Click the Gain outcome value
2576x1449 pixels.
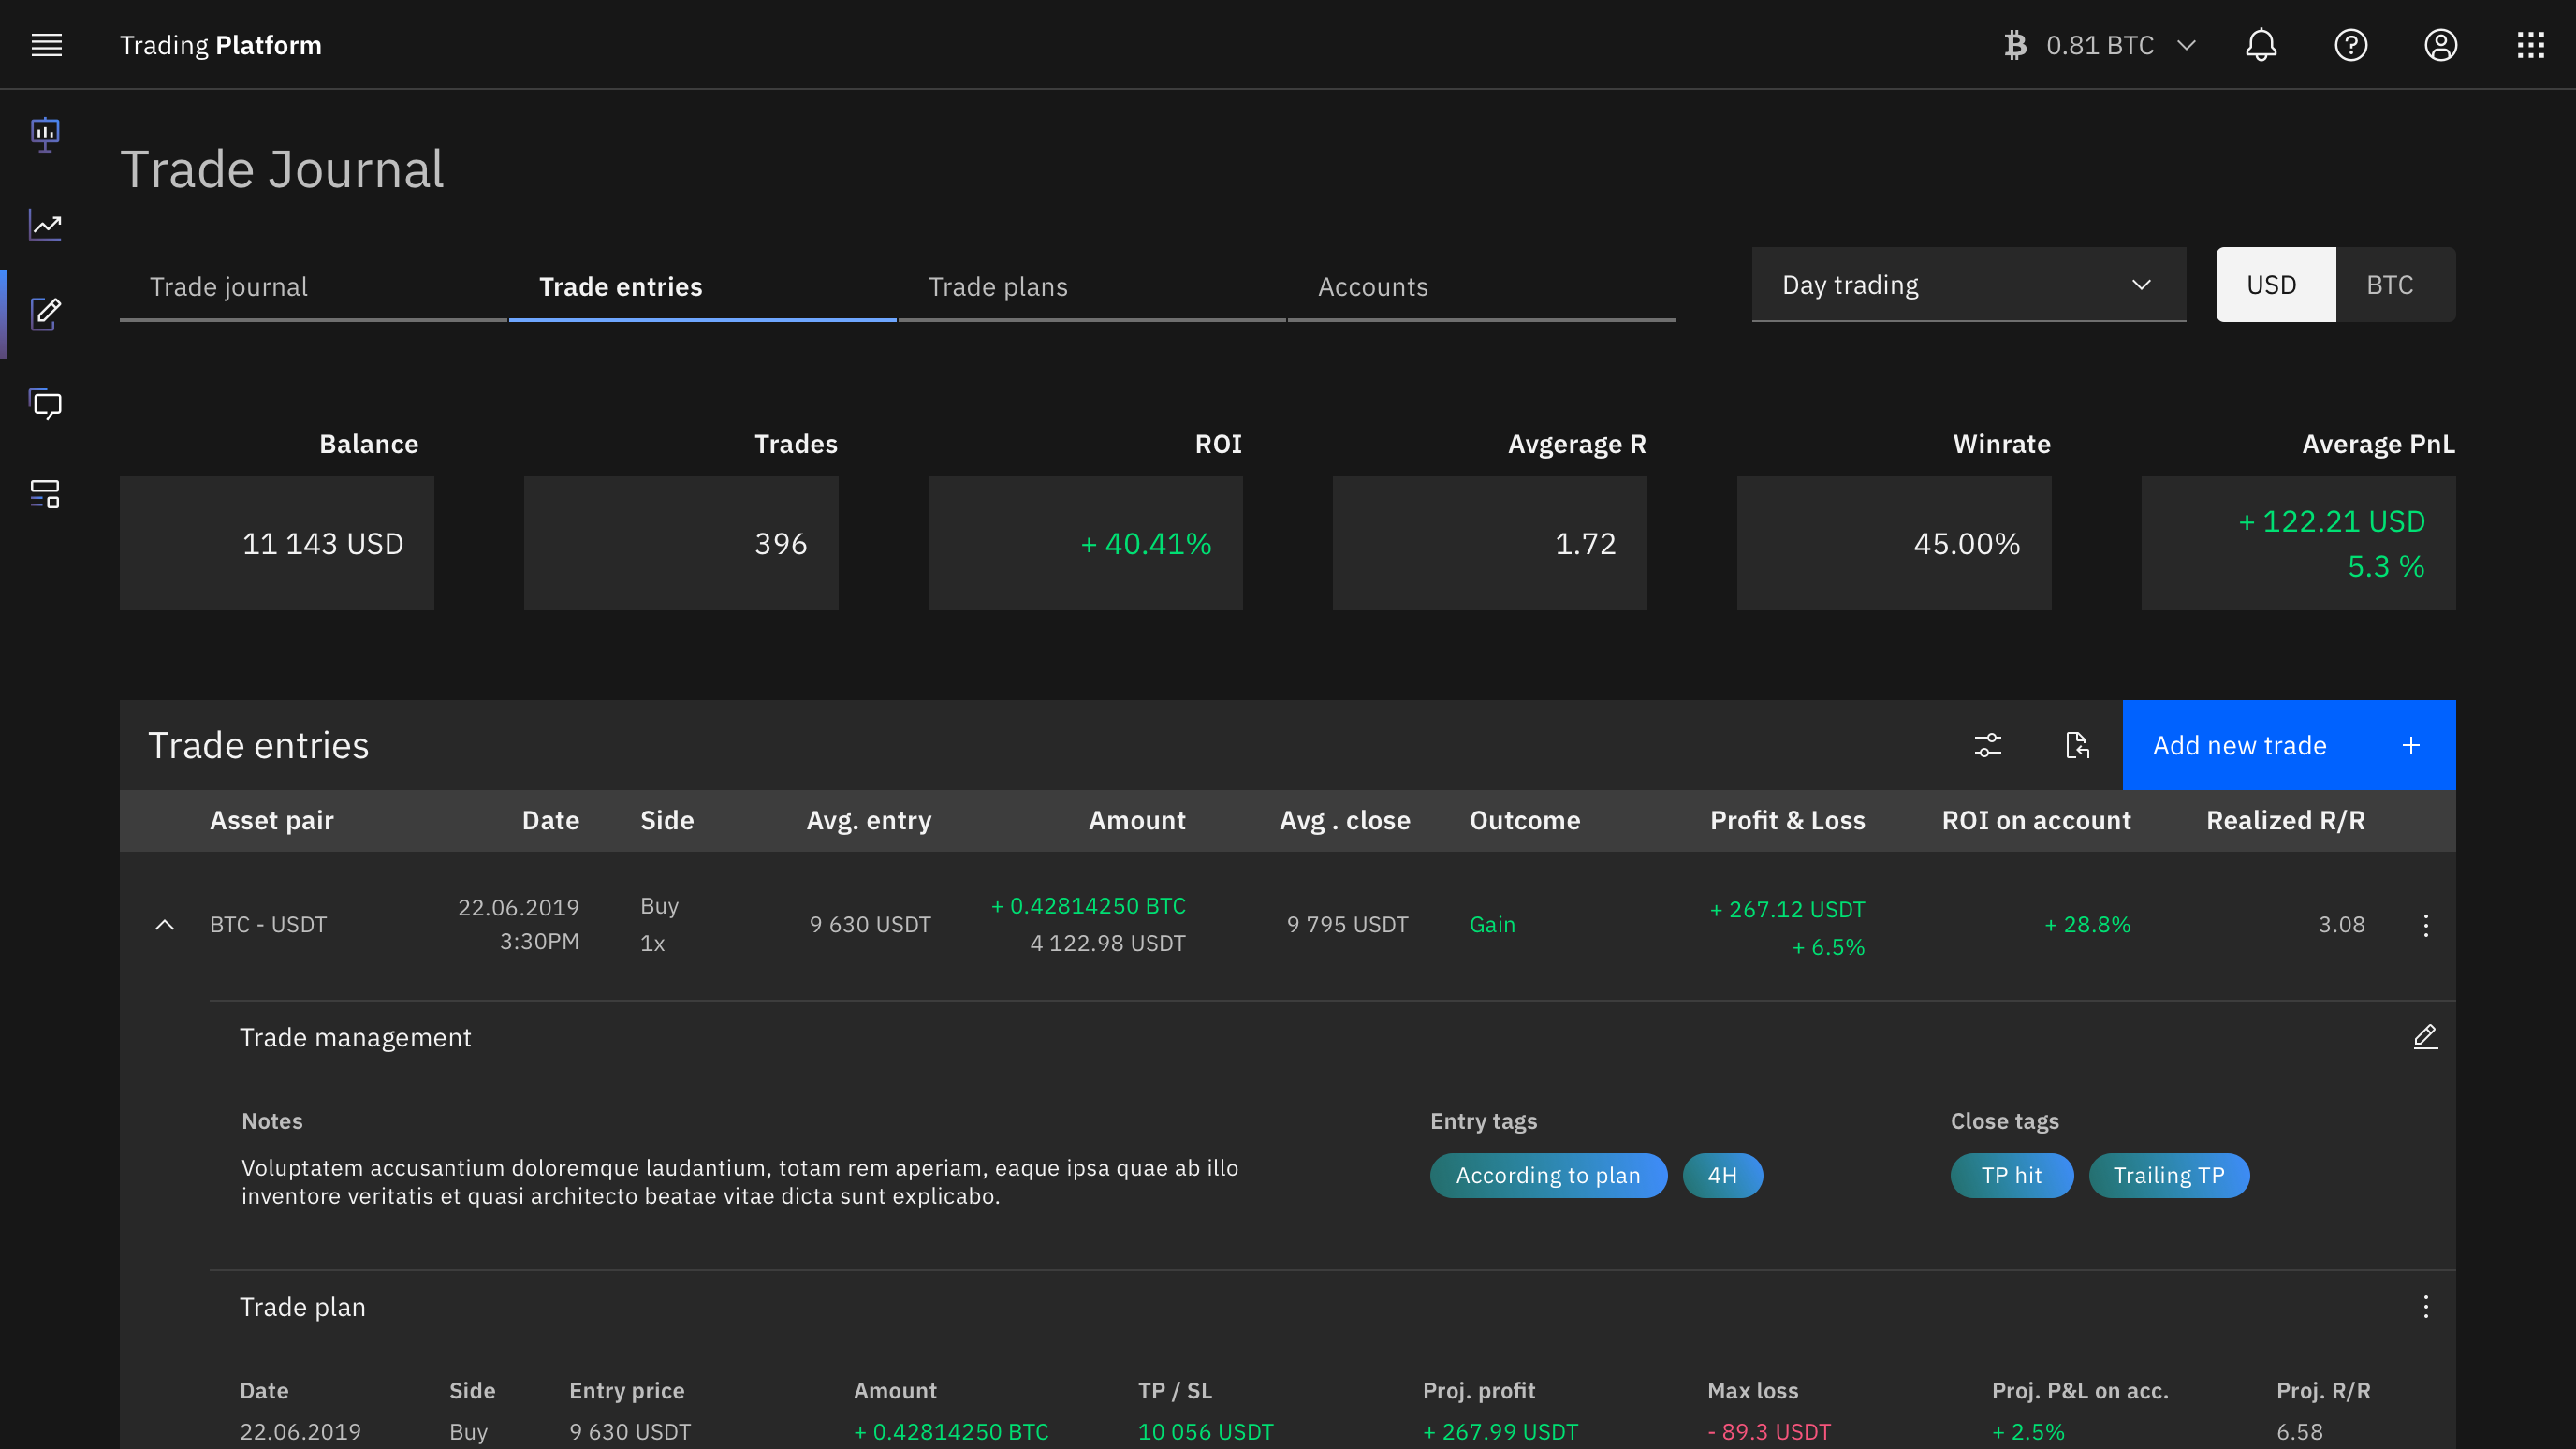(x=1492, y=925)
